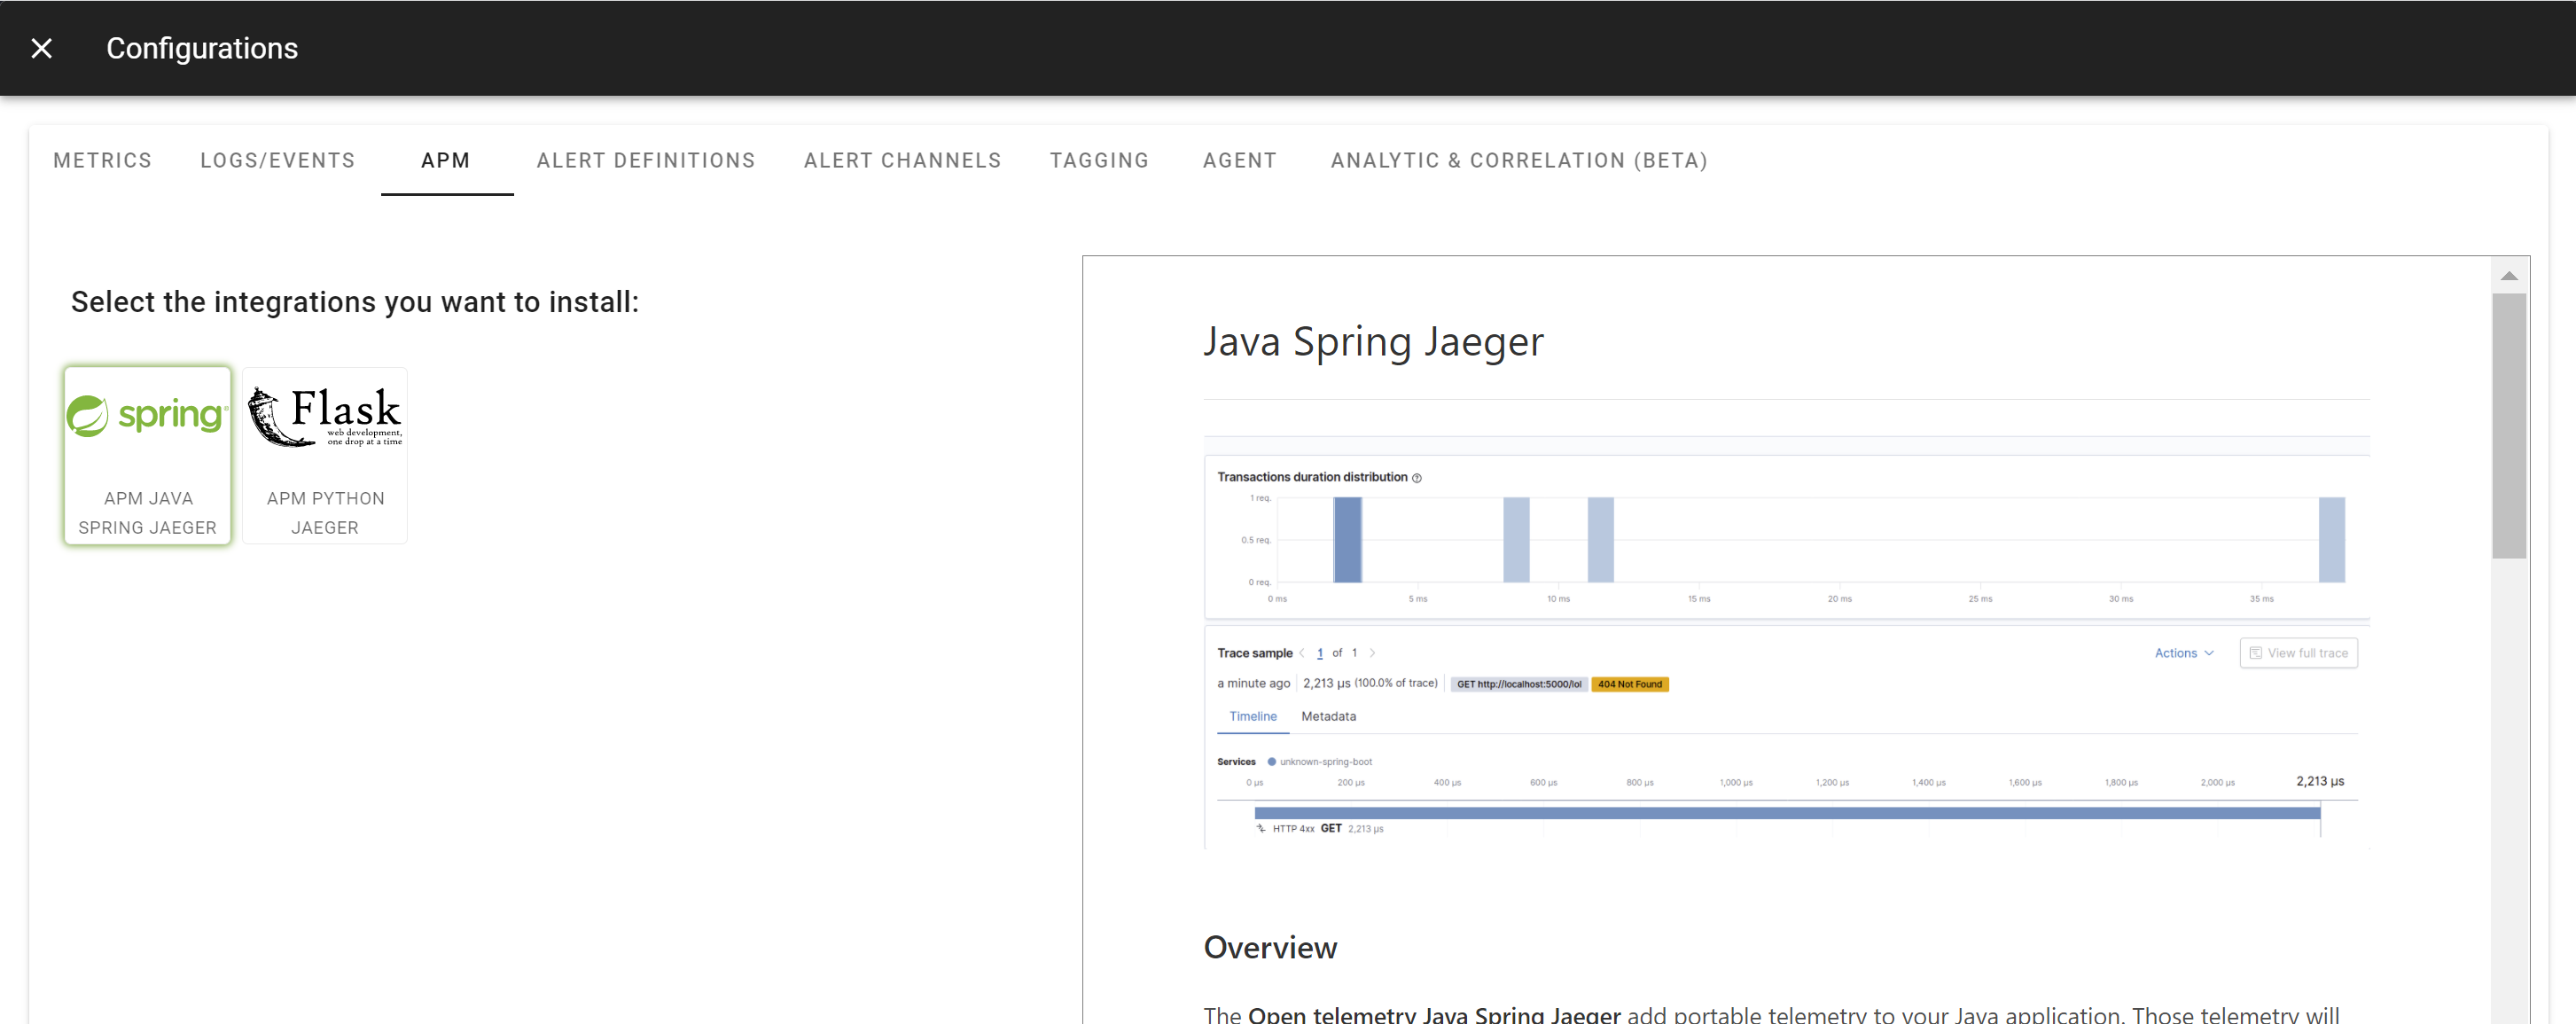2576x1024 pixels.
Task: Close the Configurations panel with the X icon
Action: click(41, 48)
